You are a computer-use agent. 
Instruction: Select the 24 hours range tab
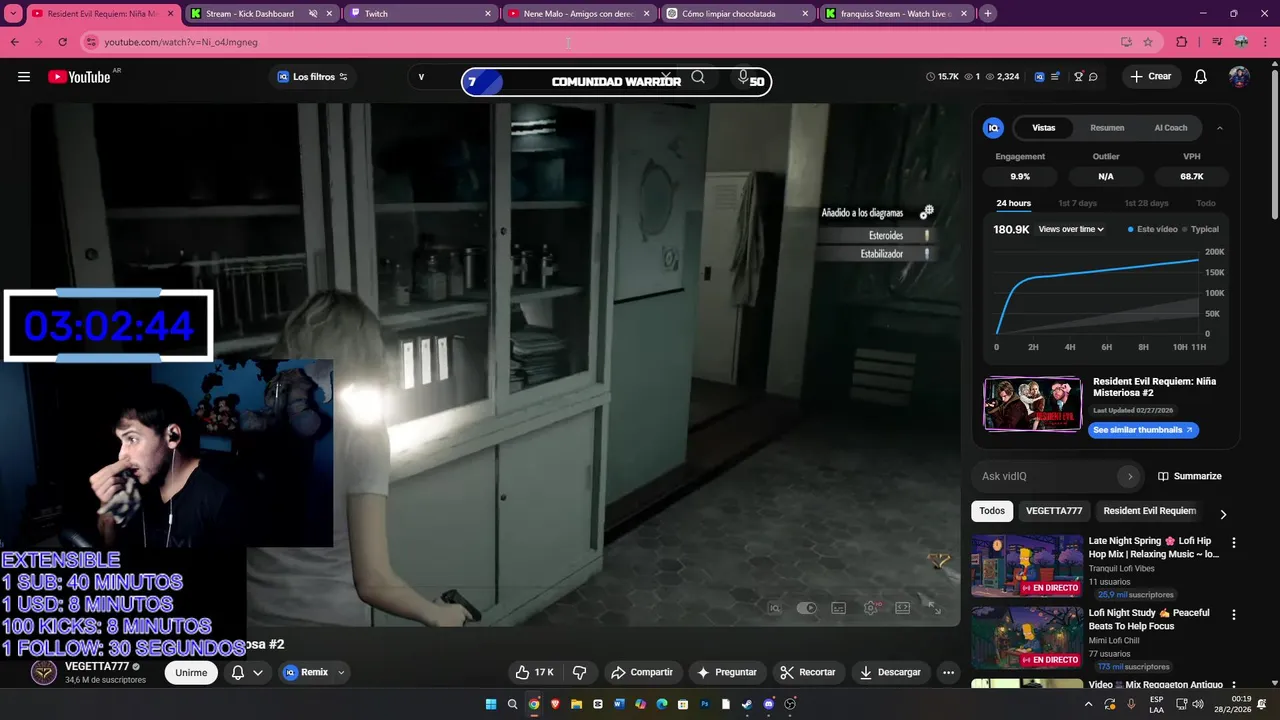[1013, 203]
